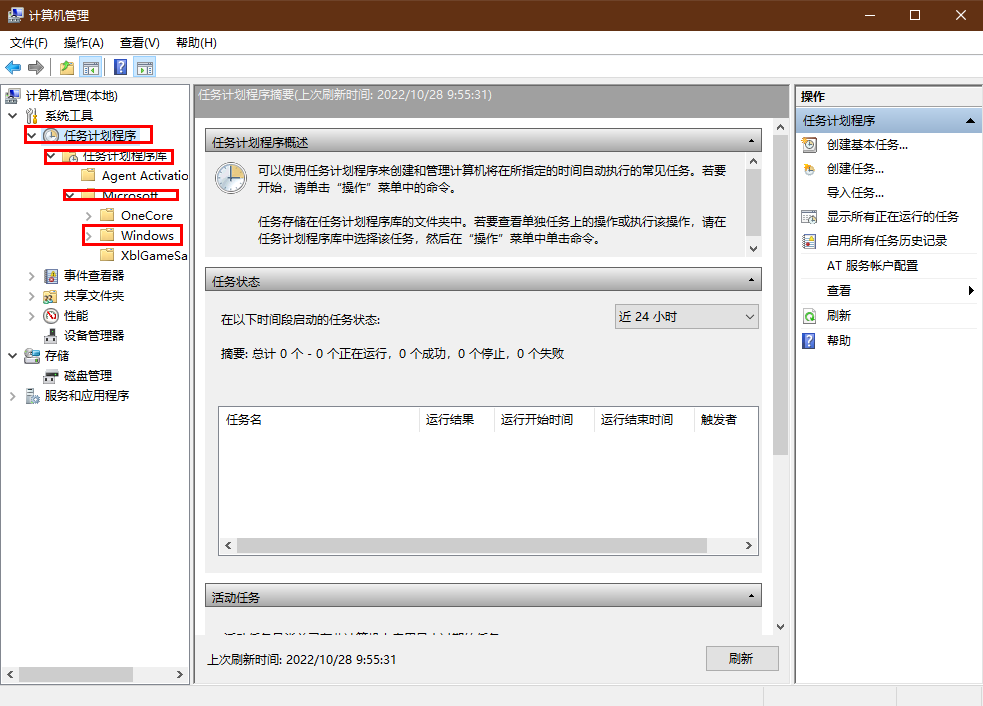This screenshot has height=706, width=983.
Task: Click the 刷新 button at bottom
Action: (742, 658)
